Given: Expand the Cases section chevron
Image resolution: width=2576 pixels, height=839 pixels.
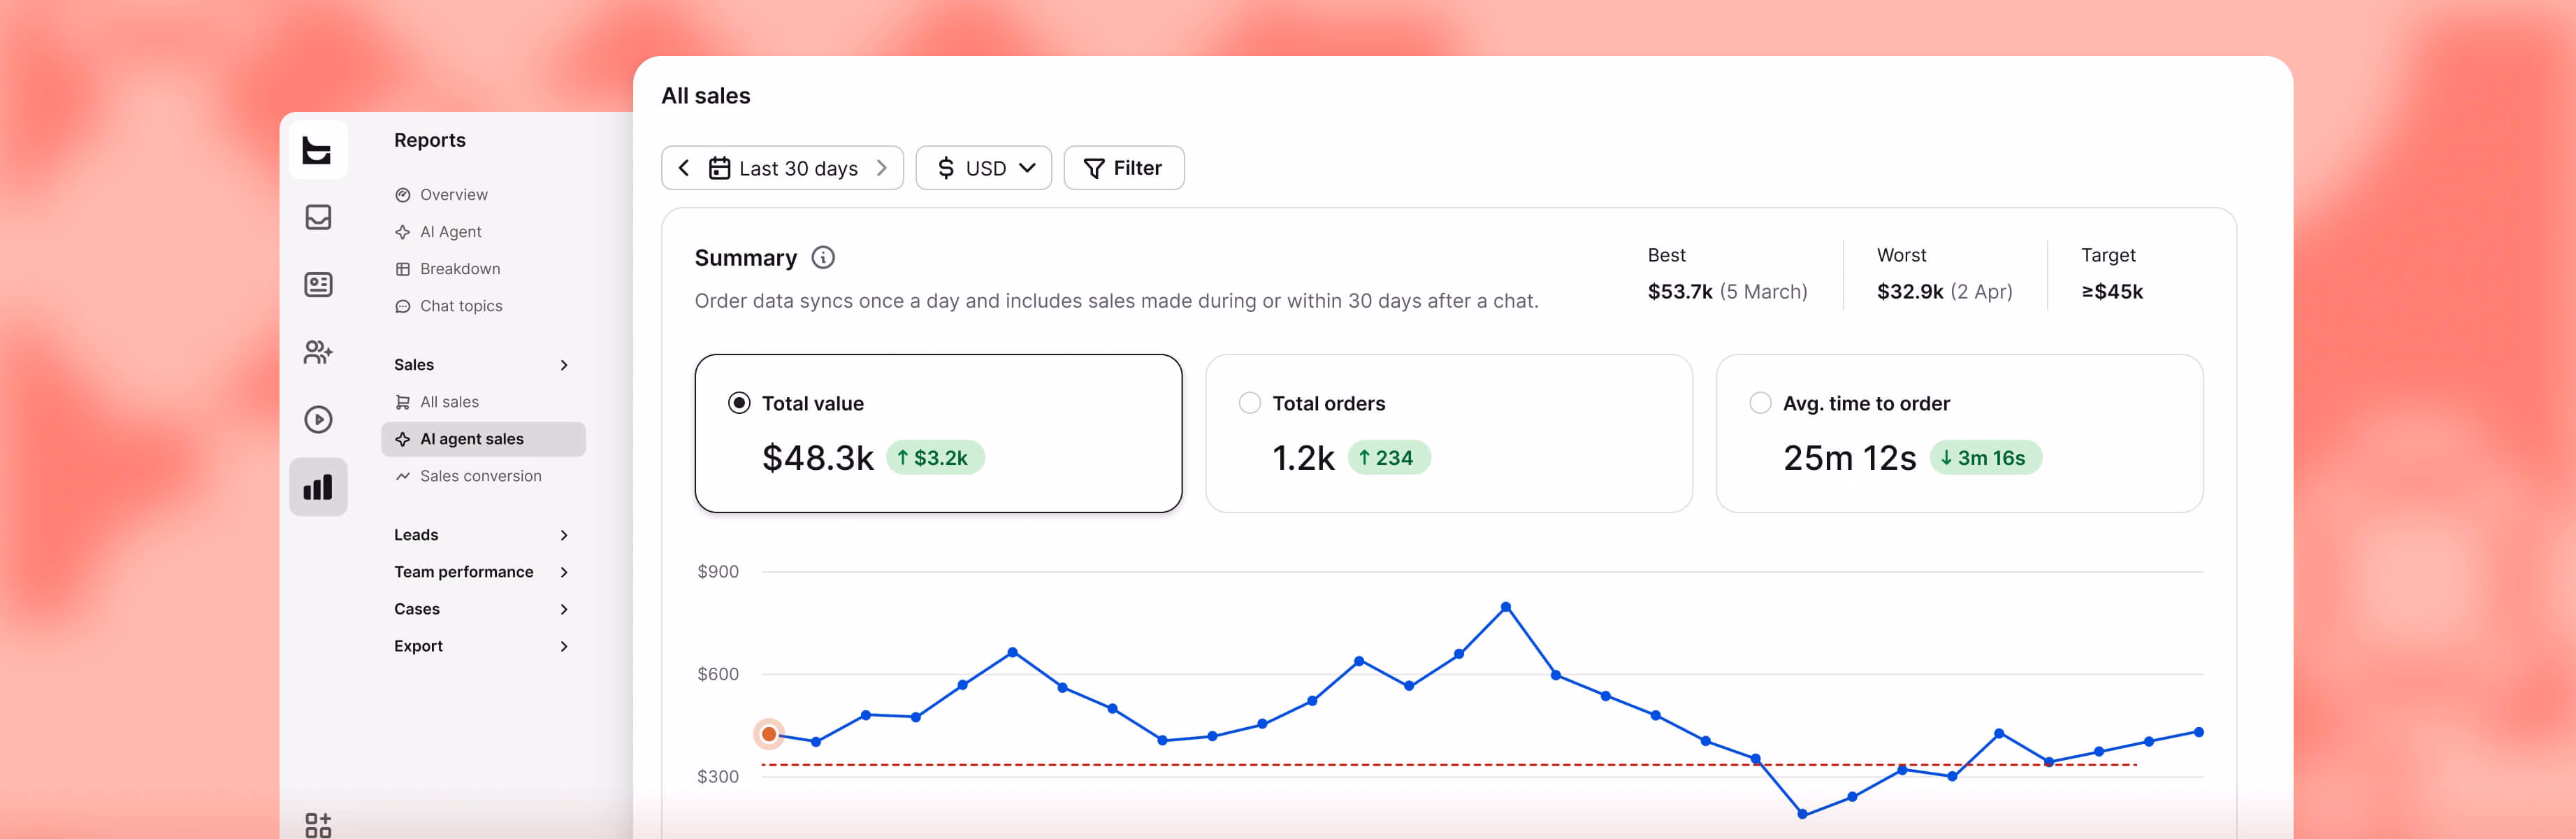Looking at the screenshot, I should [564, 609].
